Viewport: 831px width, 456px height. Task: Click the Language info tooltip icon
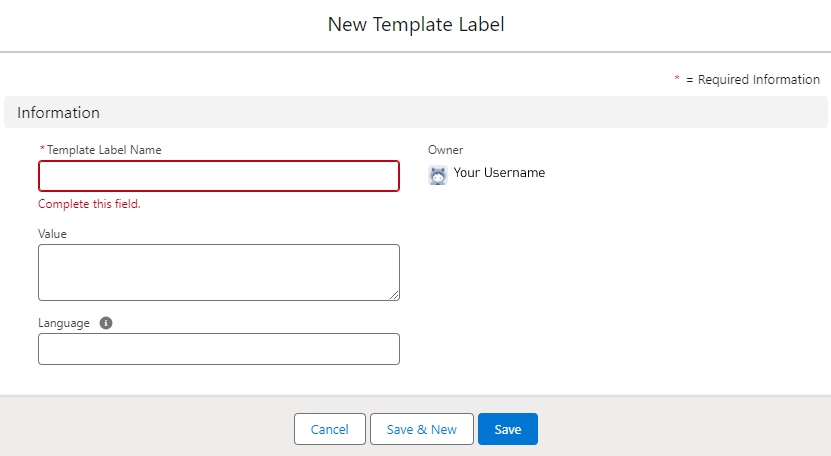pyautogui.click(x=106, y=323)
